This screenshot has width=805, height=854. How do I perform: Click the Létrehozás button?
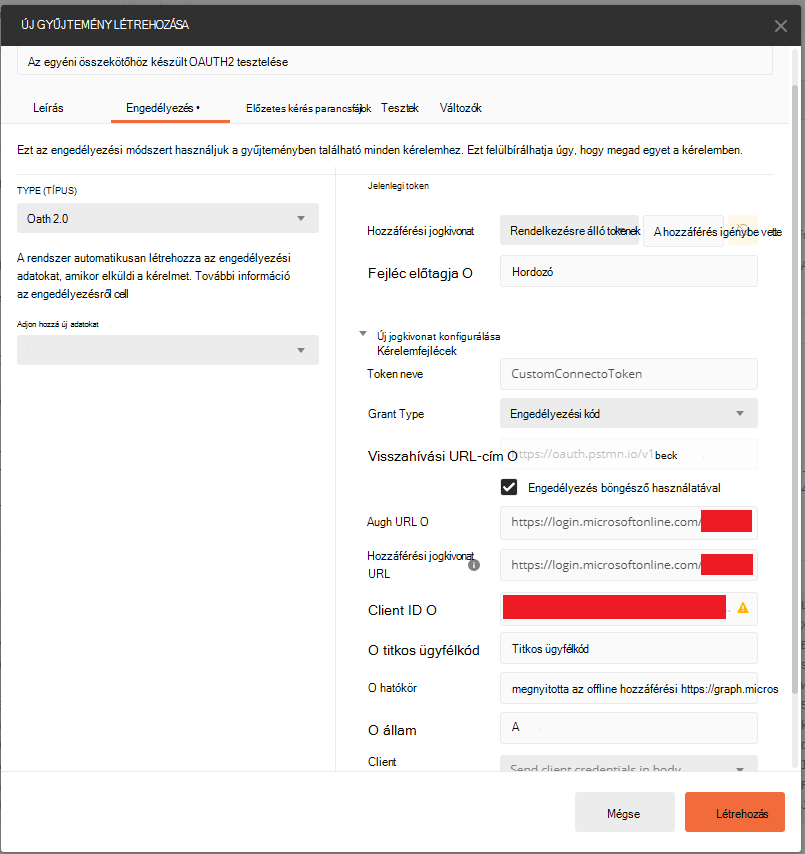(x=734, y=812)
